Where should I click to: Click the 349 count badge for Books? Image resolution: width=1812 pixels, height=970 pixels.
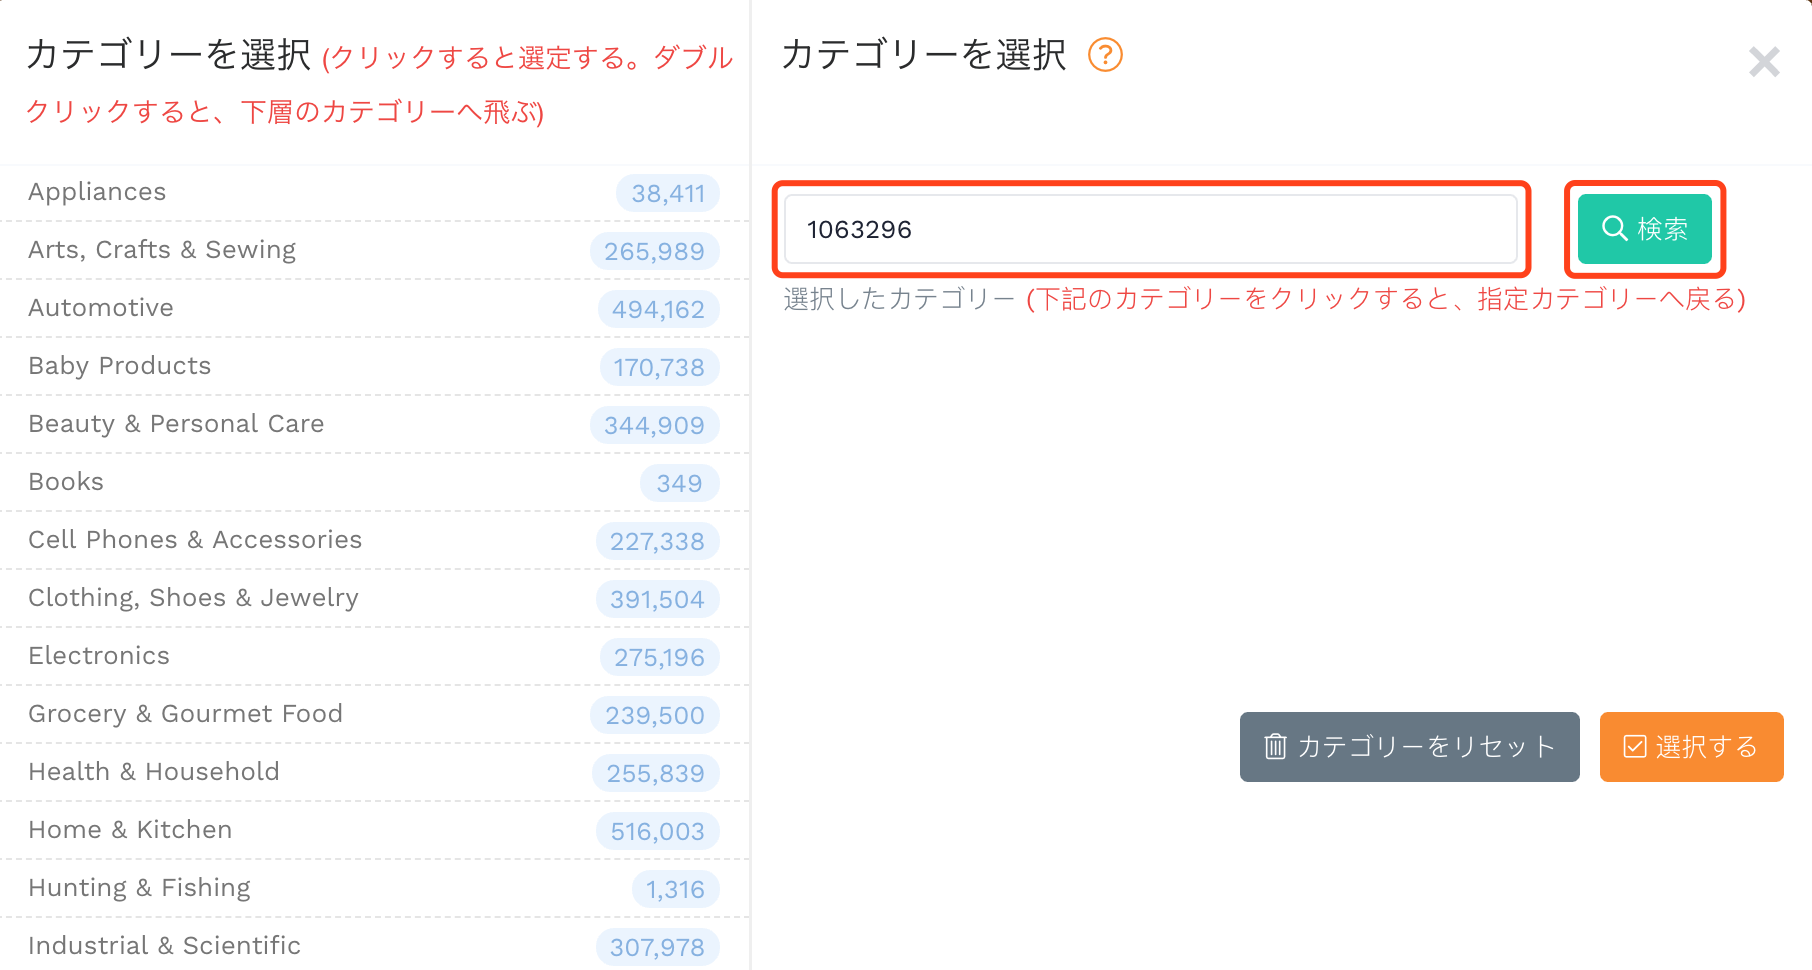[680, 483]
